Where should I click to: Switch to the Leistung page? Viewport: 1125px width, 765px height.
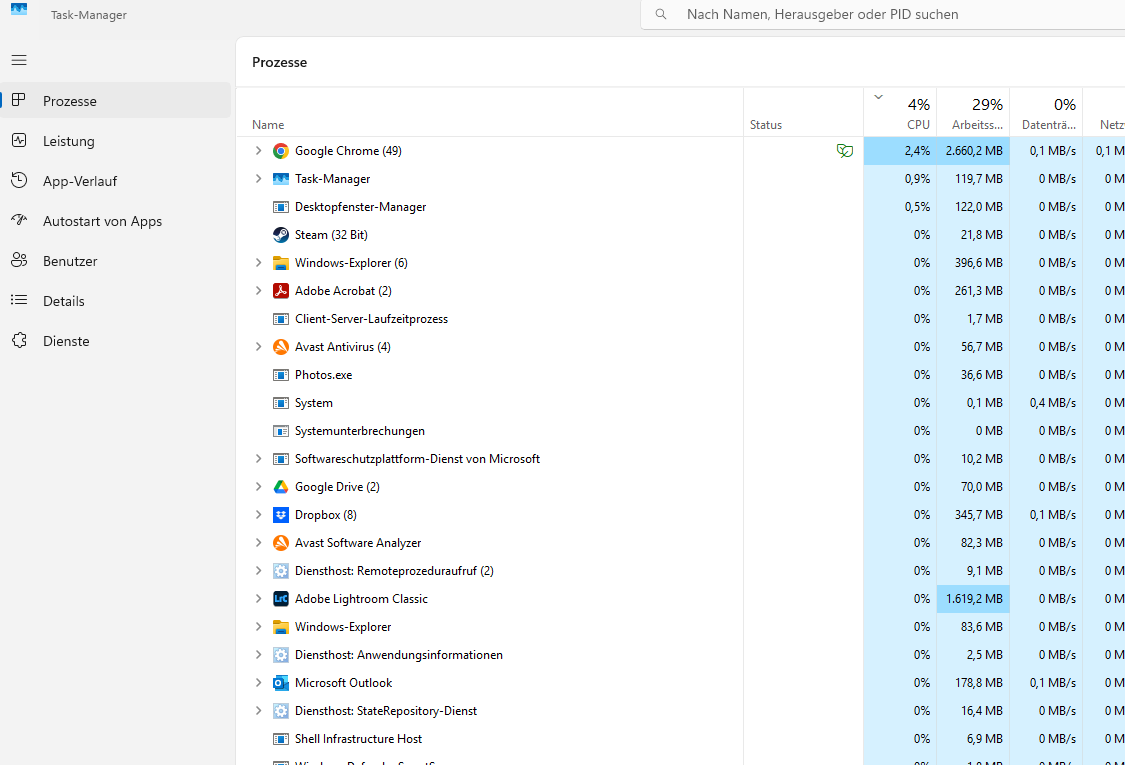(116, 141)
